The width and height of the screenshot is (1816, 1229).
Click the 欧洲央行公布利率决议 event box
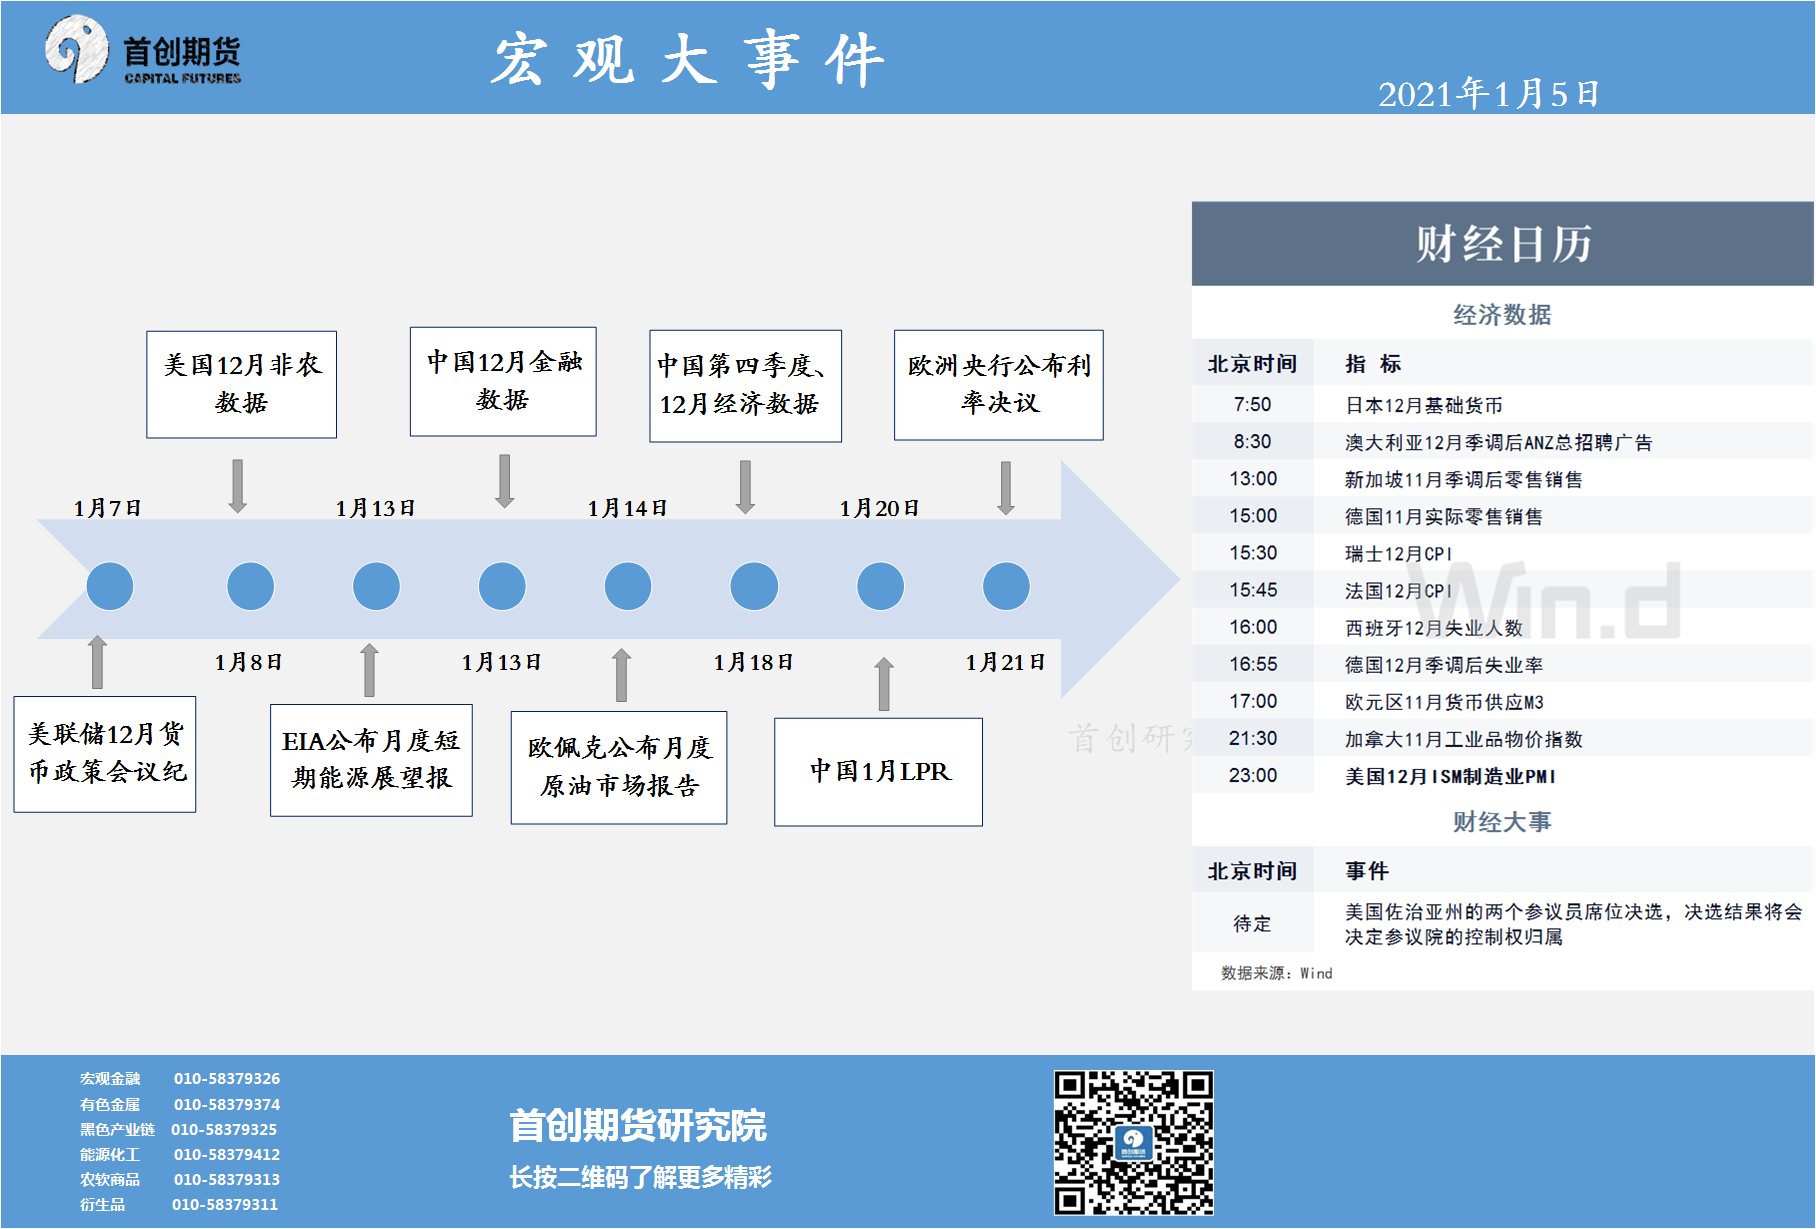(999, 385)
